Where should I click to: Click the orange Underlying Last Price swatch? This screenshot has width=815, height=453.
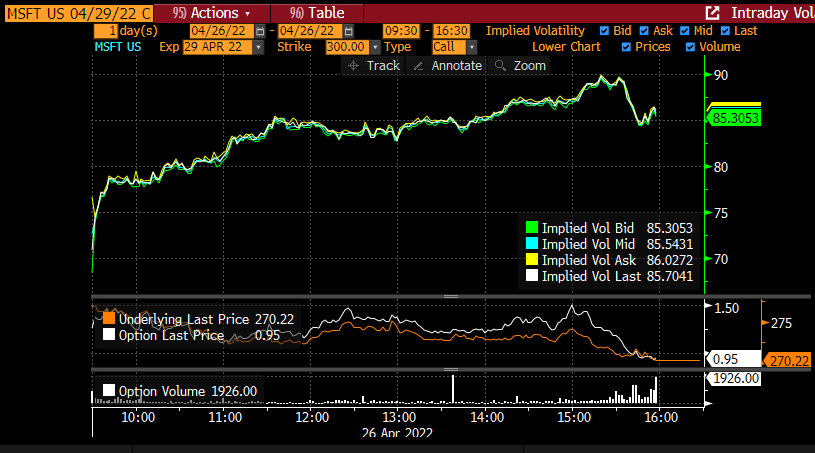[x=109, y=318]
